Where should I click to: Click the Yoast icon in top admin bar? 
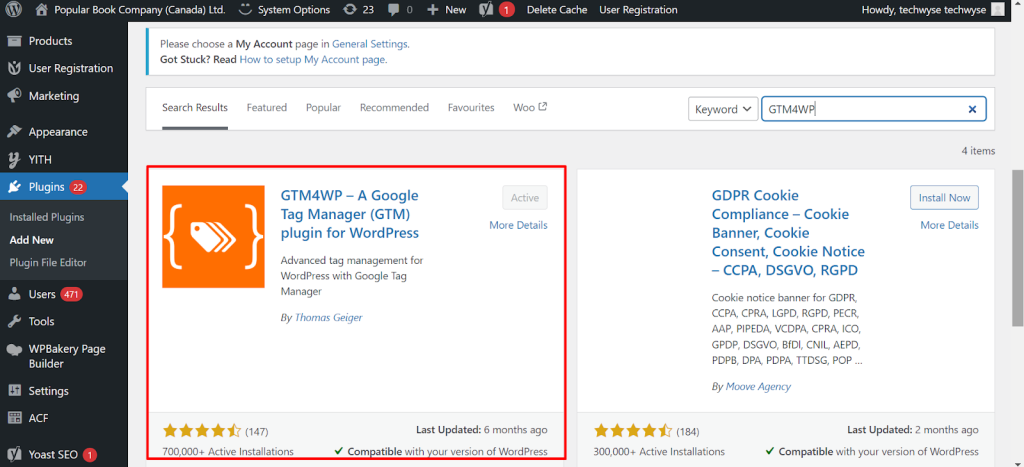485,10
